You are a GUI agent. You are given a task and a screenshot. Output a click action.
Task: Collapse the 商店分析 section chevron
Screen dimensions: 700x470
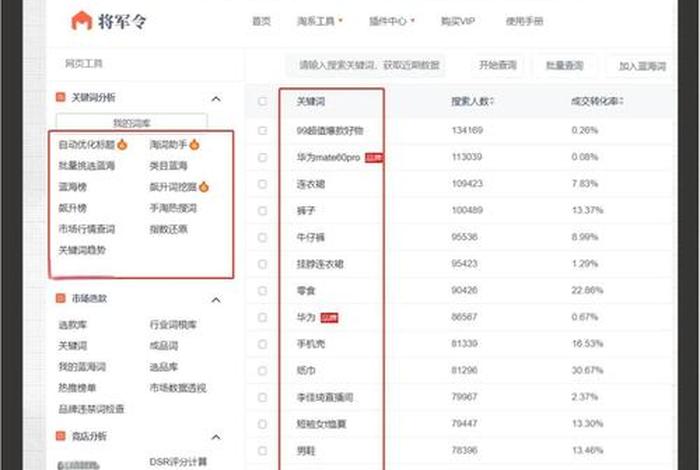tap(216, 437)
